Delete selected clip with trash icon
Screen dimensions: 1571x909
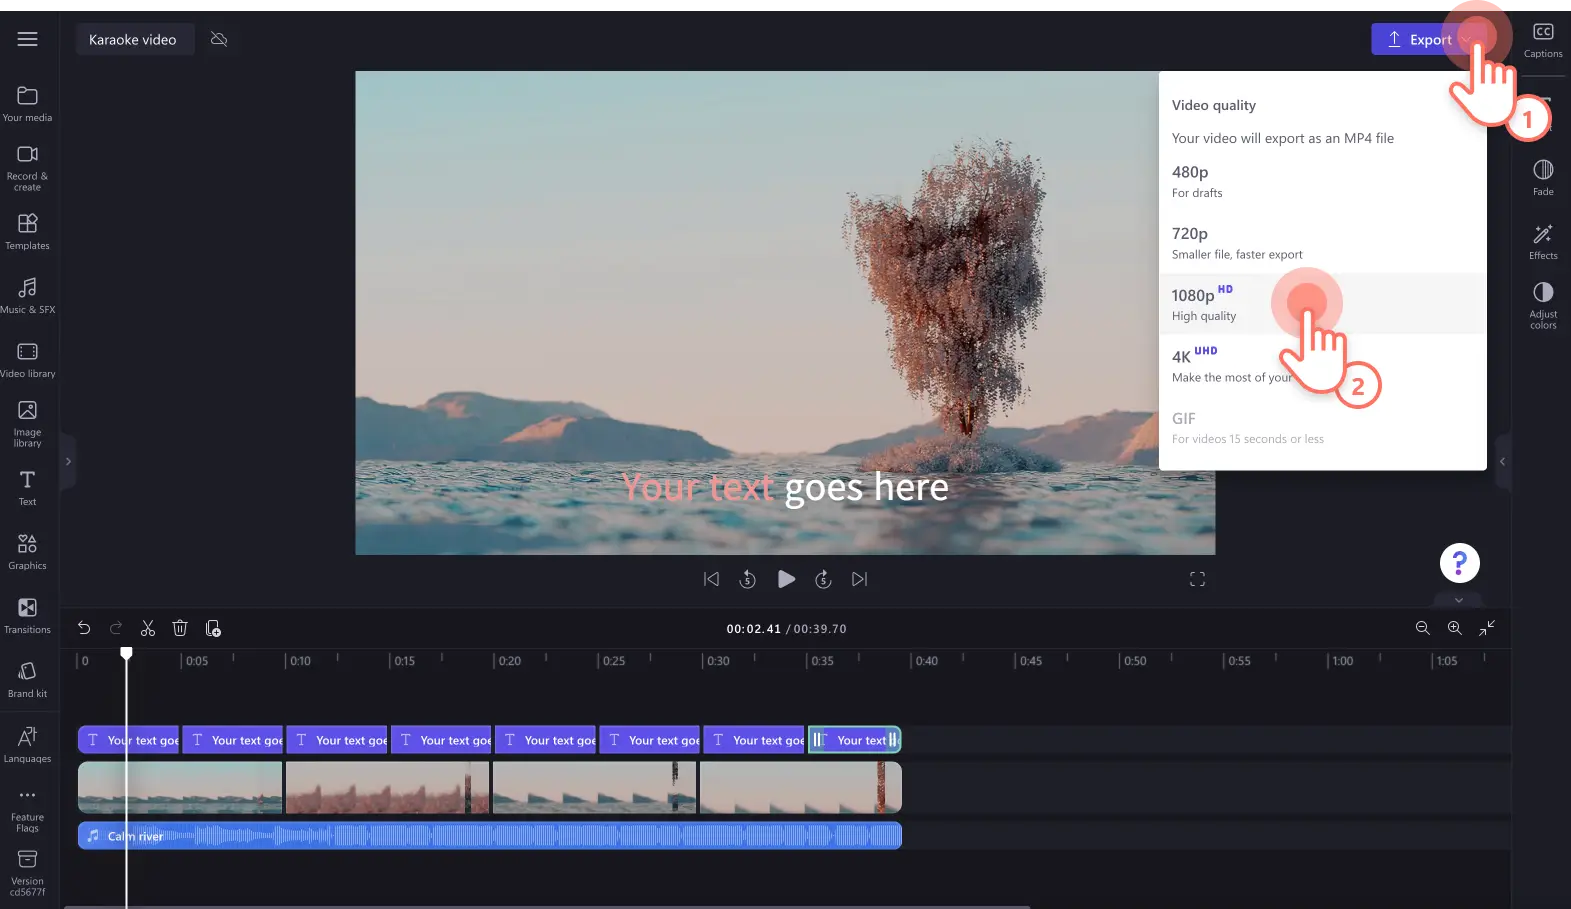pos(180,628)
